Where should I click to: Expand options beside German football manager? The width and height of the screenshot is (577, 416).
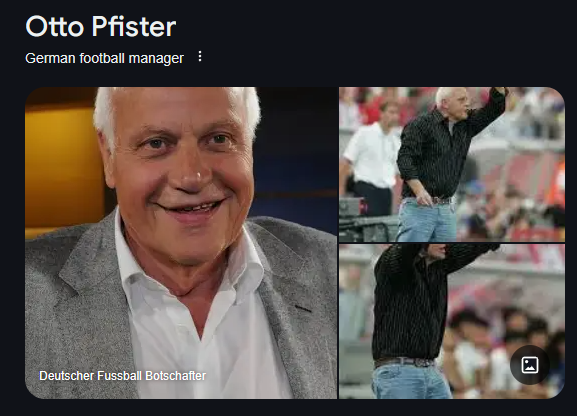click(199, 56)
